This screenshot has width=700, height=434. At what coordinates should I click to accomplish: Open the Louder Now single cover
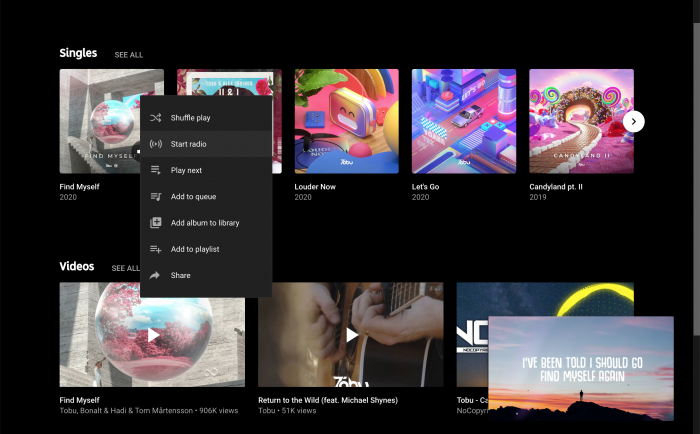tap(346, 121)
